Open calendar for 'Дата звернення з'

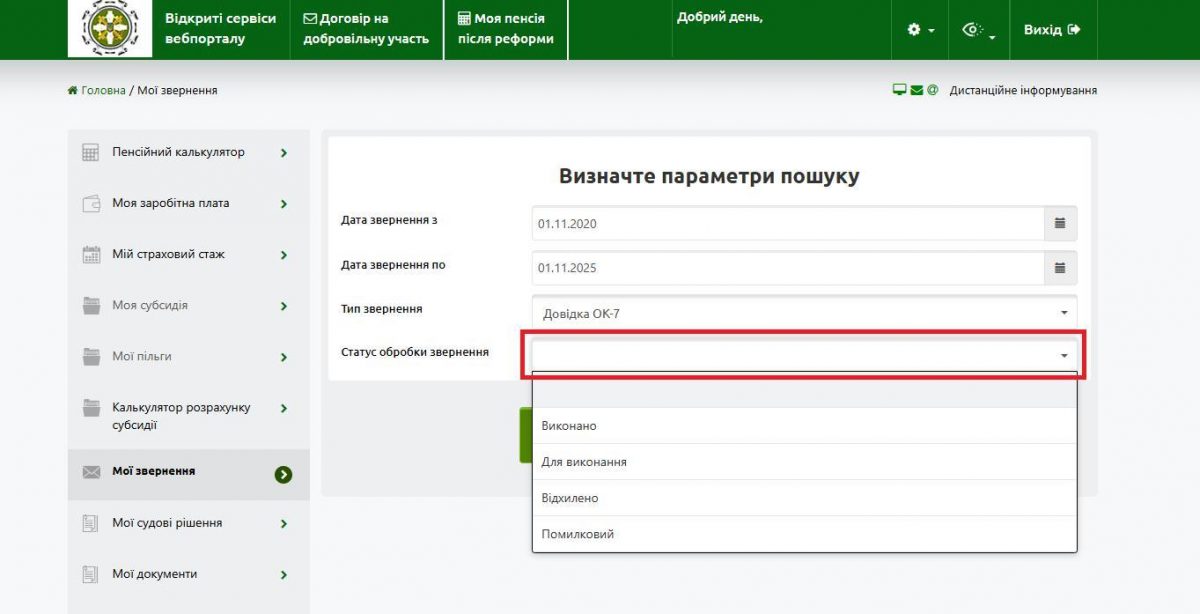1060,224
